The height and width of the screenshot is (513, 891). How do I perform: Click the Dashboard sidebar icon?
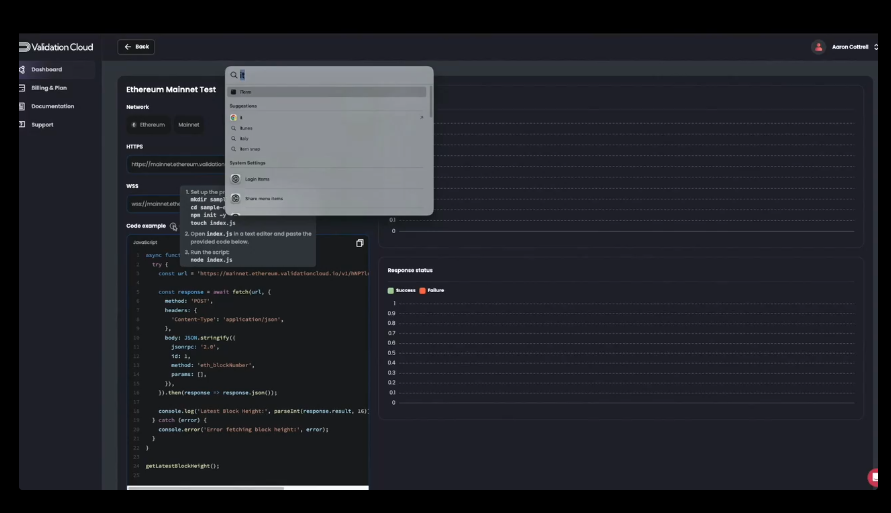pyautogui.click(x=22, y=69)
